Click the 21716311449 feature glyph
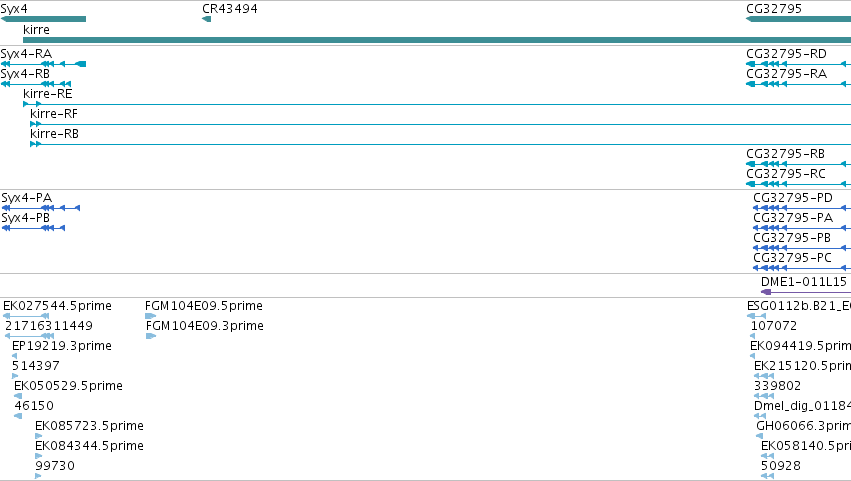Viewport: 851px width, 481px height. 29,336
